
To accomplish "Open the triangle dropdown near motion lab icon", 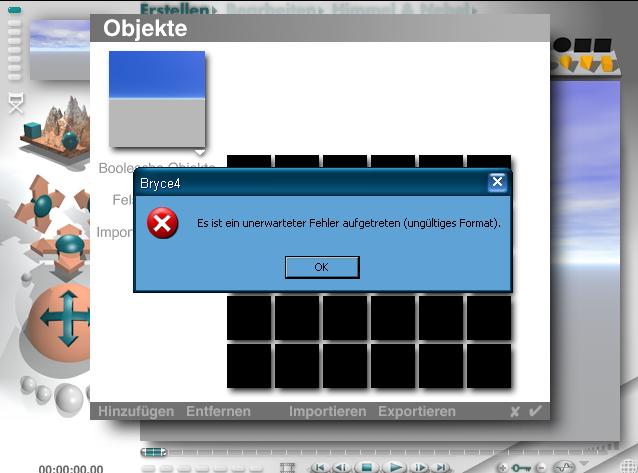I will click(x=584, y=463).
